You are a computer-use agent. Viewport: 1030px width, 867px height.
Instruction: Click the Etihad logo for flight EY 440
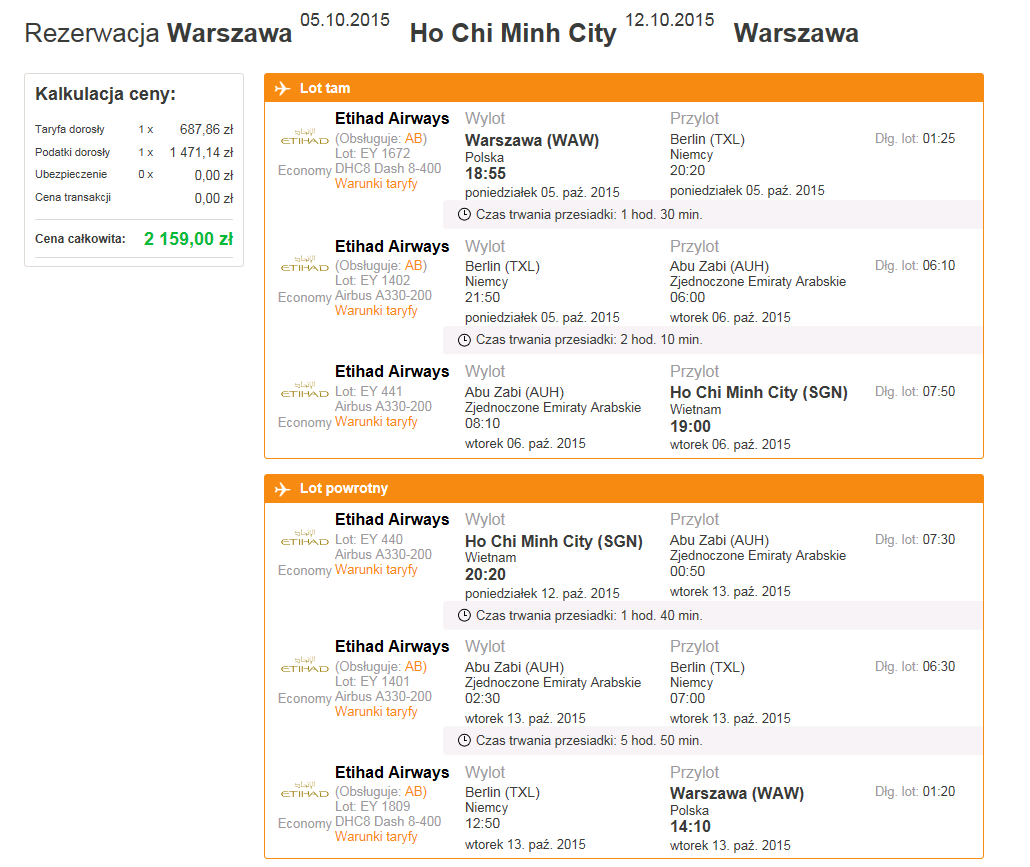[x=305, y=537]
